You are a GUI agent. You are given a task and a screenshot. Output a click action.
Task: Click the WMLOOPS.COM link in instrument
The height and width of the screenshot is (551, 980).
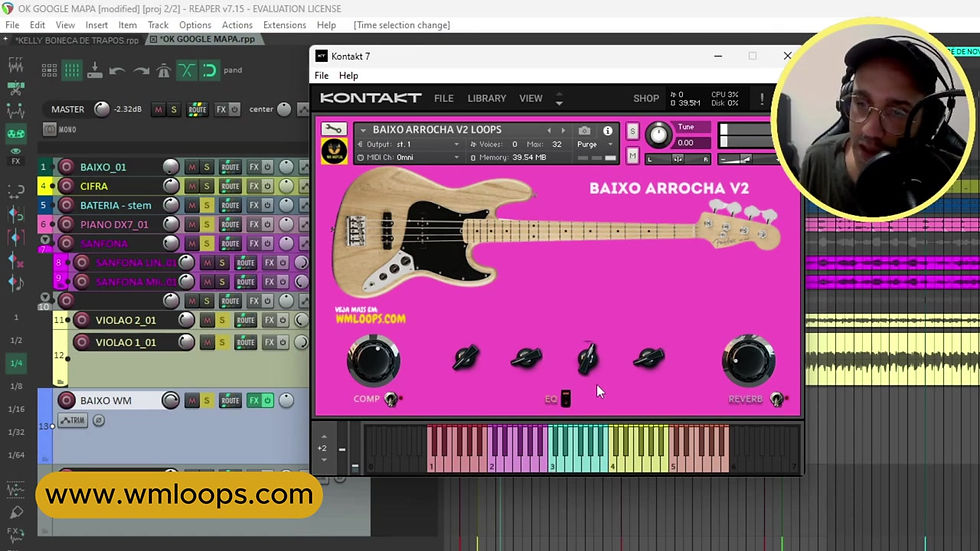click(371, 319)
